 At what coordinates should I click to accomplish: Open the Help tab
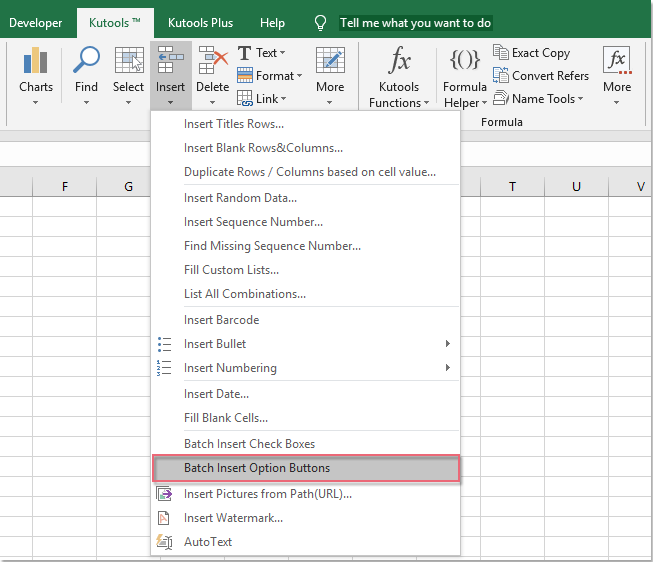click(272, 23)
